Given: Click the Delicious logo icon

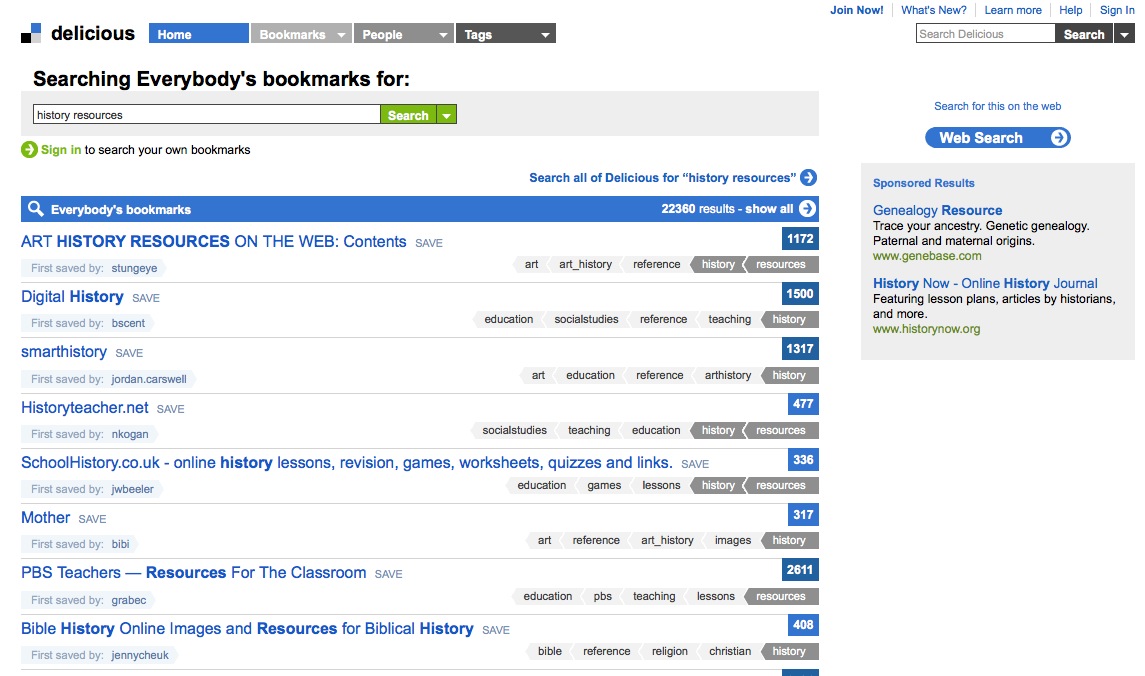Looking at the screenshot, I should point(32,34).
